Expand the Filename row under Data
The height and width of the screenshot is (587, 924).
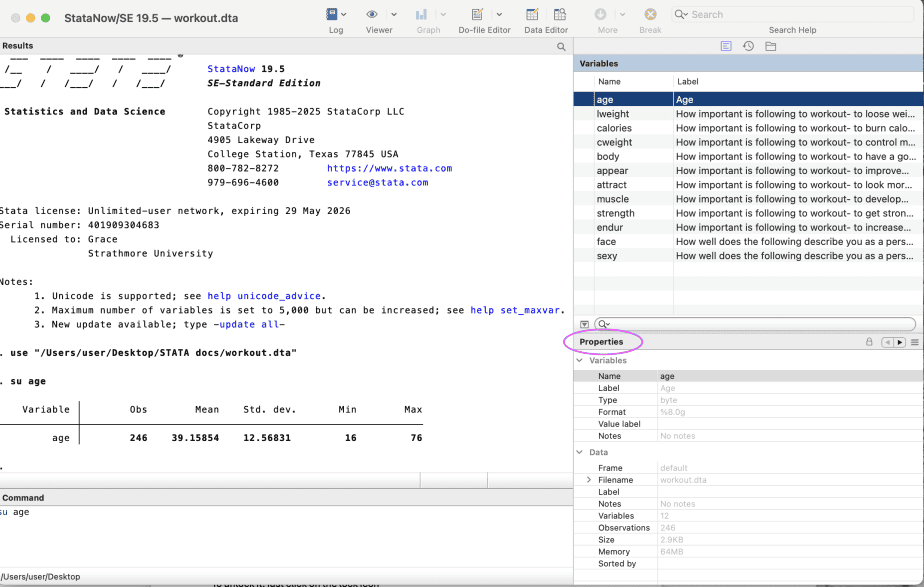point(589,479)
